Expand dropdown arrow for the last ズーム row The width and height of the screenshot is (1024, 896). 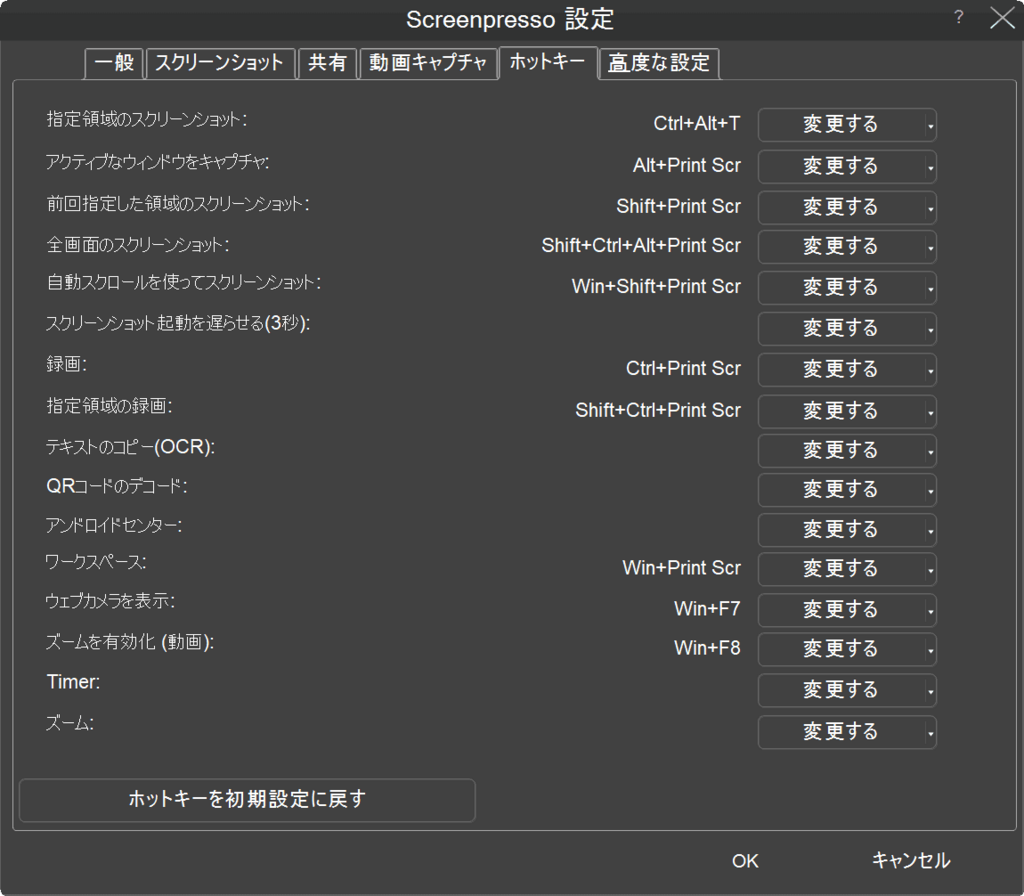[x=931, y=733]
